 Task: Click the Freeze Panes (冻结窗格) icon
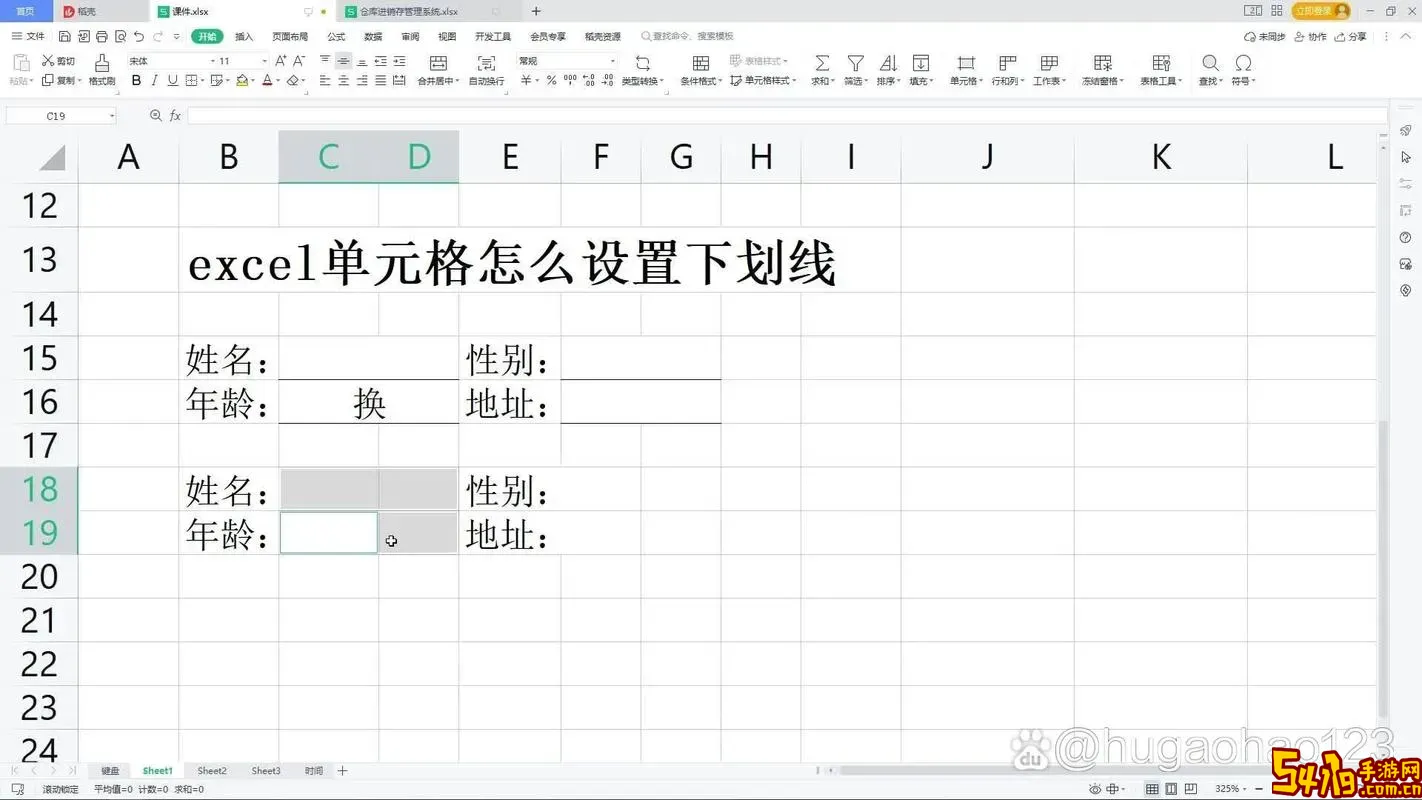click(1102, 63)
